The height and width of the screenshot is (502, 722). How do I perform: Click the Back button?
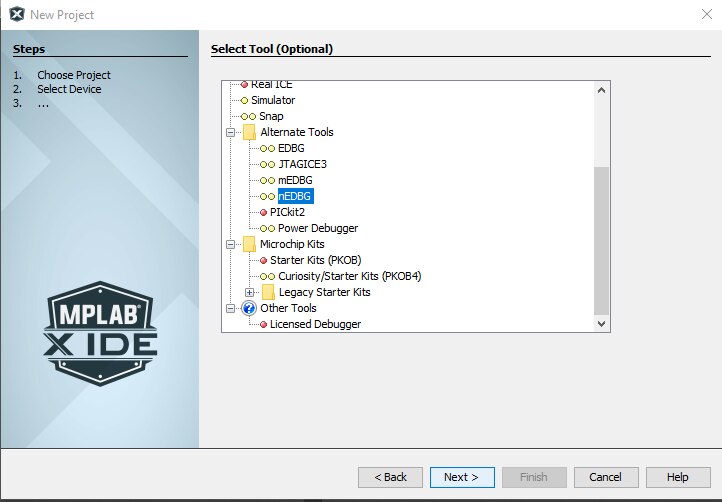[x=390, y=477]
